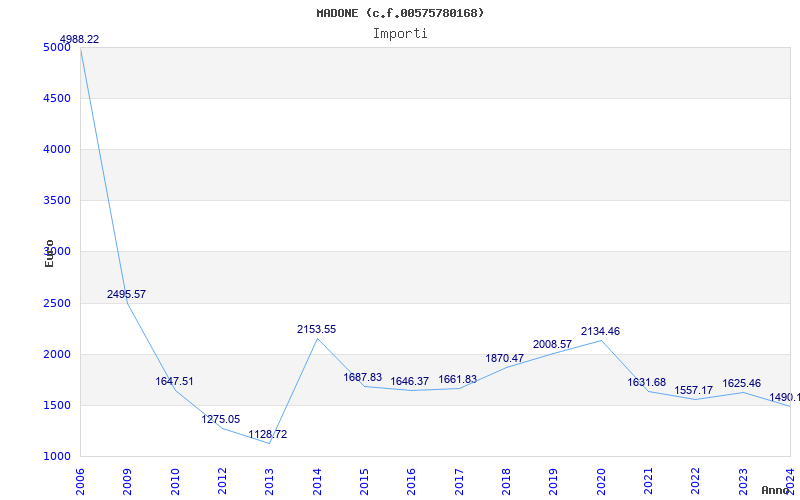Click the 2006 year axis label
The image size is (800, 500).
tap(80, 482)
